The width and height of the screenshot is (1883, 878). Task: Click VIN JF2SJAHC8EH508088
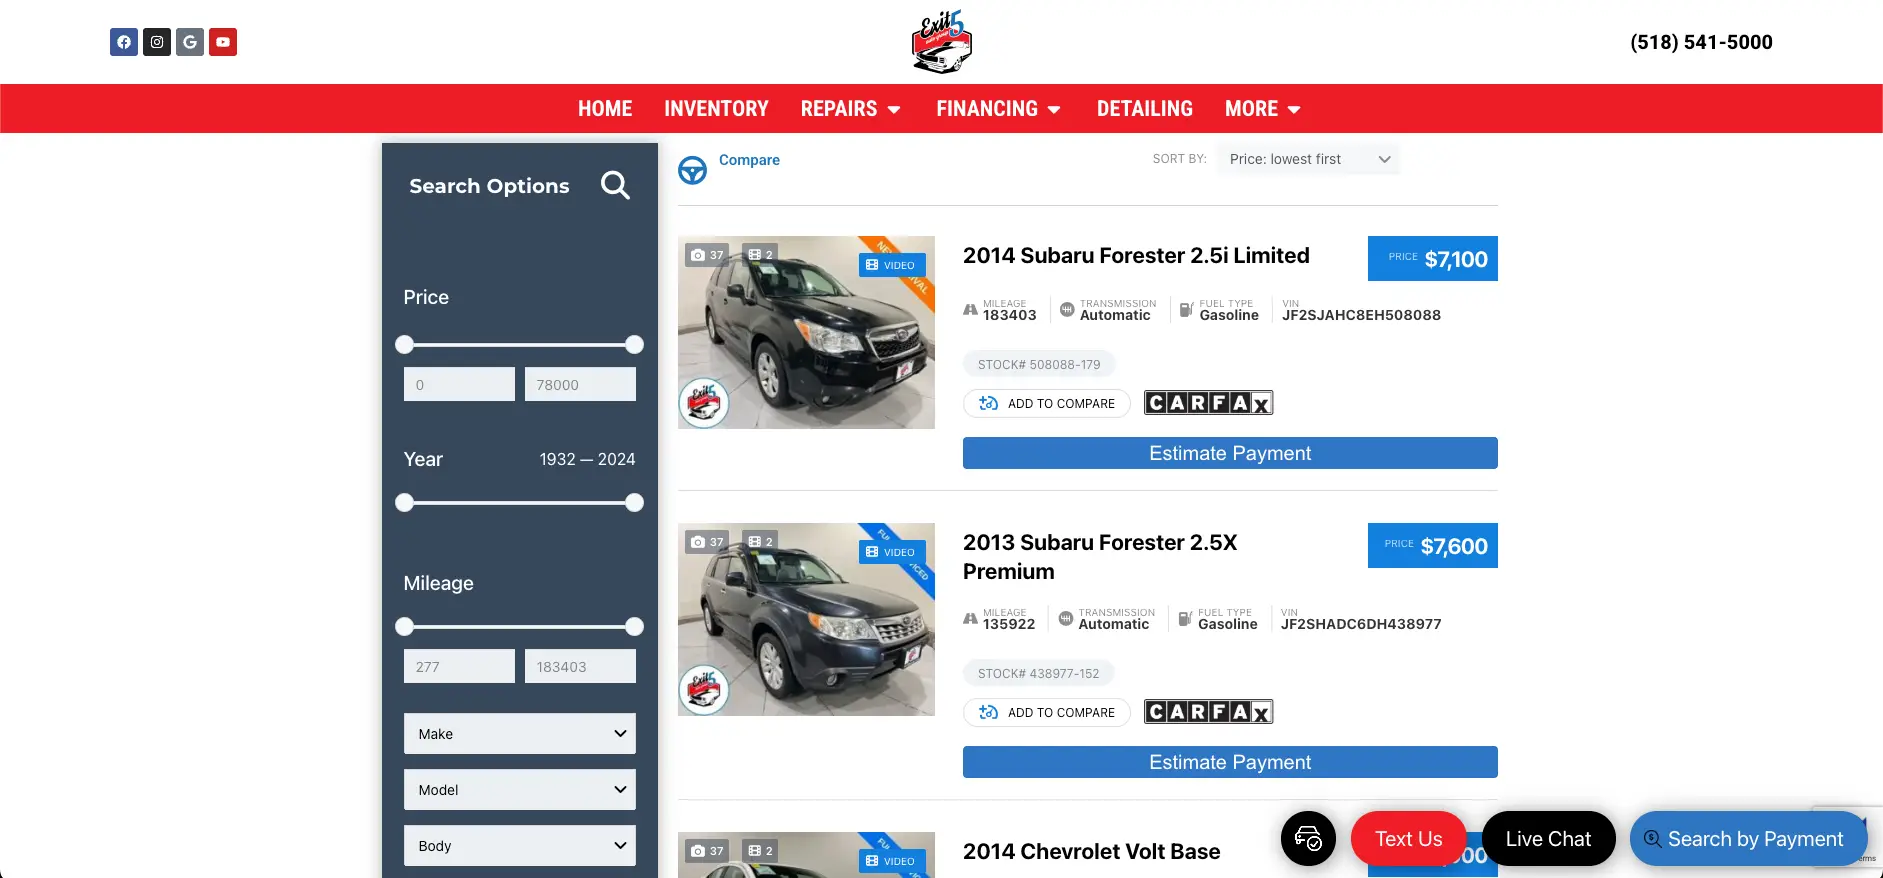[x=1361, y=315]
